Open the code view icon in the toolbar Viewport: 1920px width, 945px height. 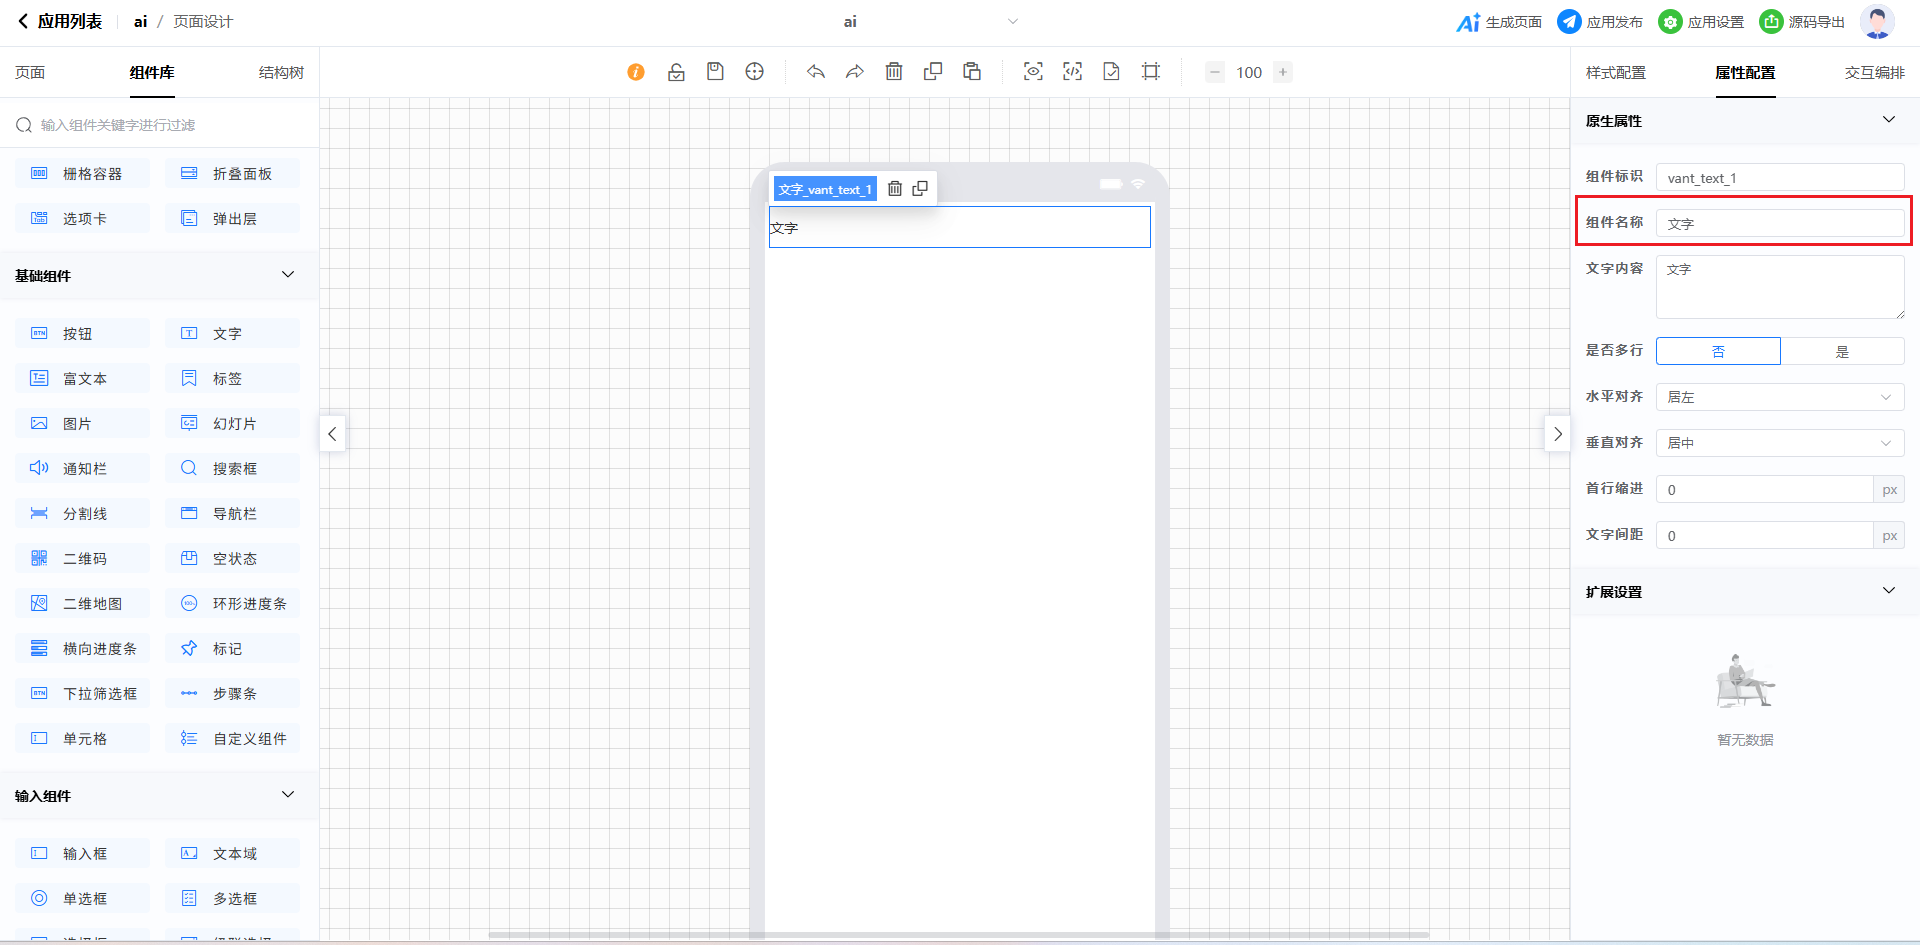1072,72
